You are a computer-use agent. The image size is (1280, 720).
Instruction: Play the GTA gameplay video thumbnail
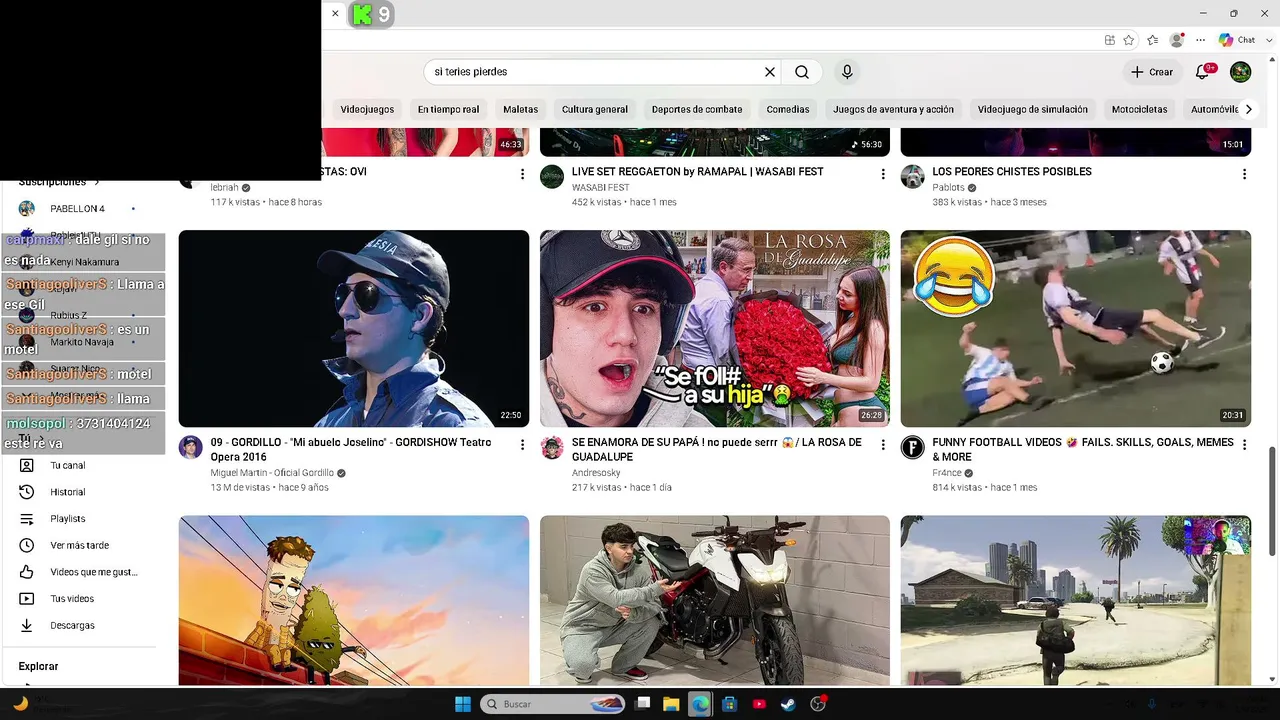1076,600
